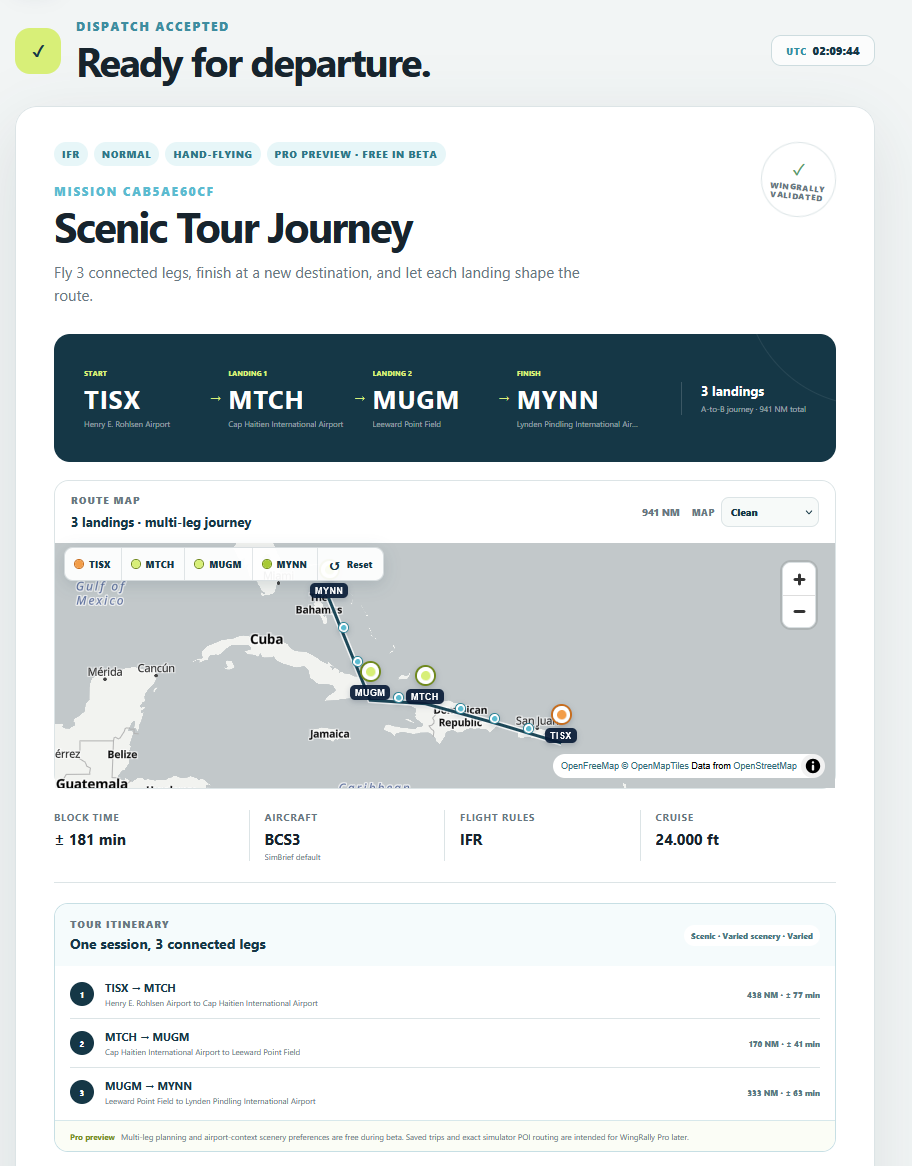Select itinerary leg 1 TISX to MTCH
The height and width of the screenshot is (1166, 912).
coord(445,994)
